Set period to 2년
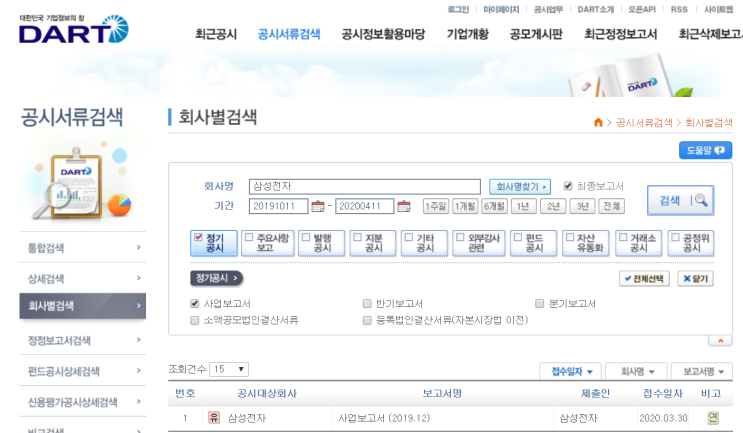Viewport: 743px width, 433px height. tap(553, 206)
